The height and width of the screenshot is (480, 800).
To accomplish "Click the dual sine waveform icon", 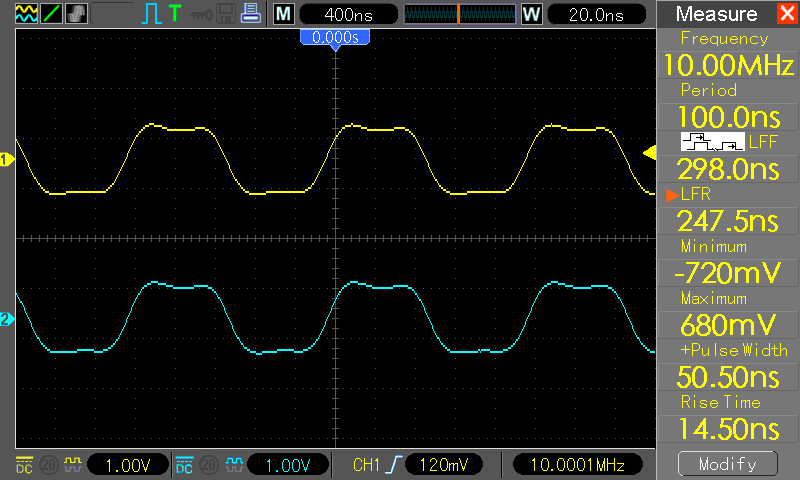I will point(26,13).
